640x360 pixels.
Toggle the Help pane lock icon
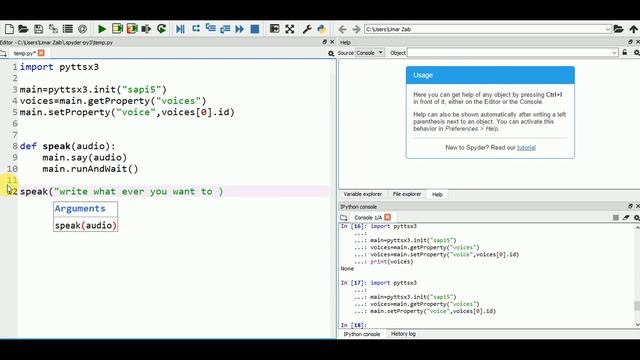coord(624,53)
